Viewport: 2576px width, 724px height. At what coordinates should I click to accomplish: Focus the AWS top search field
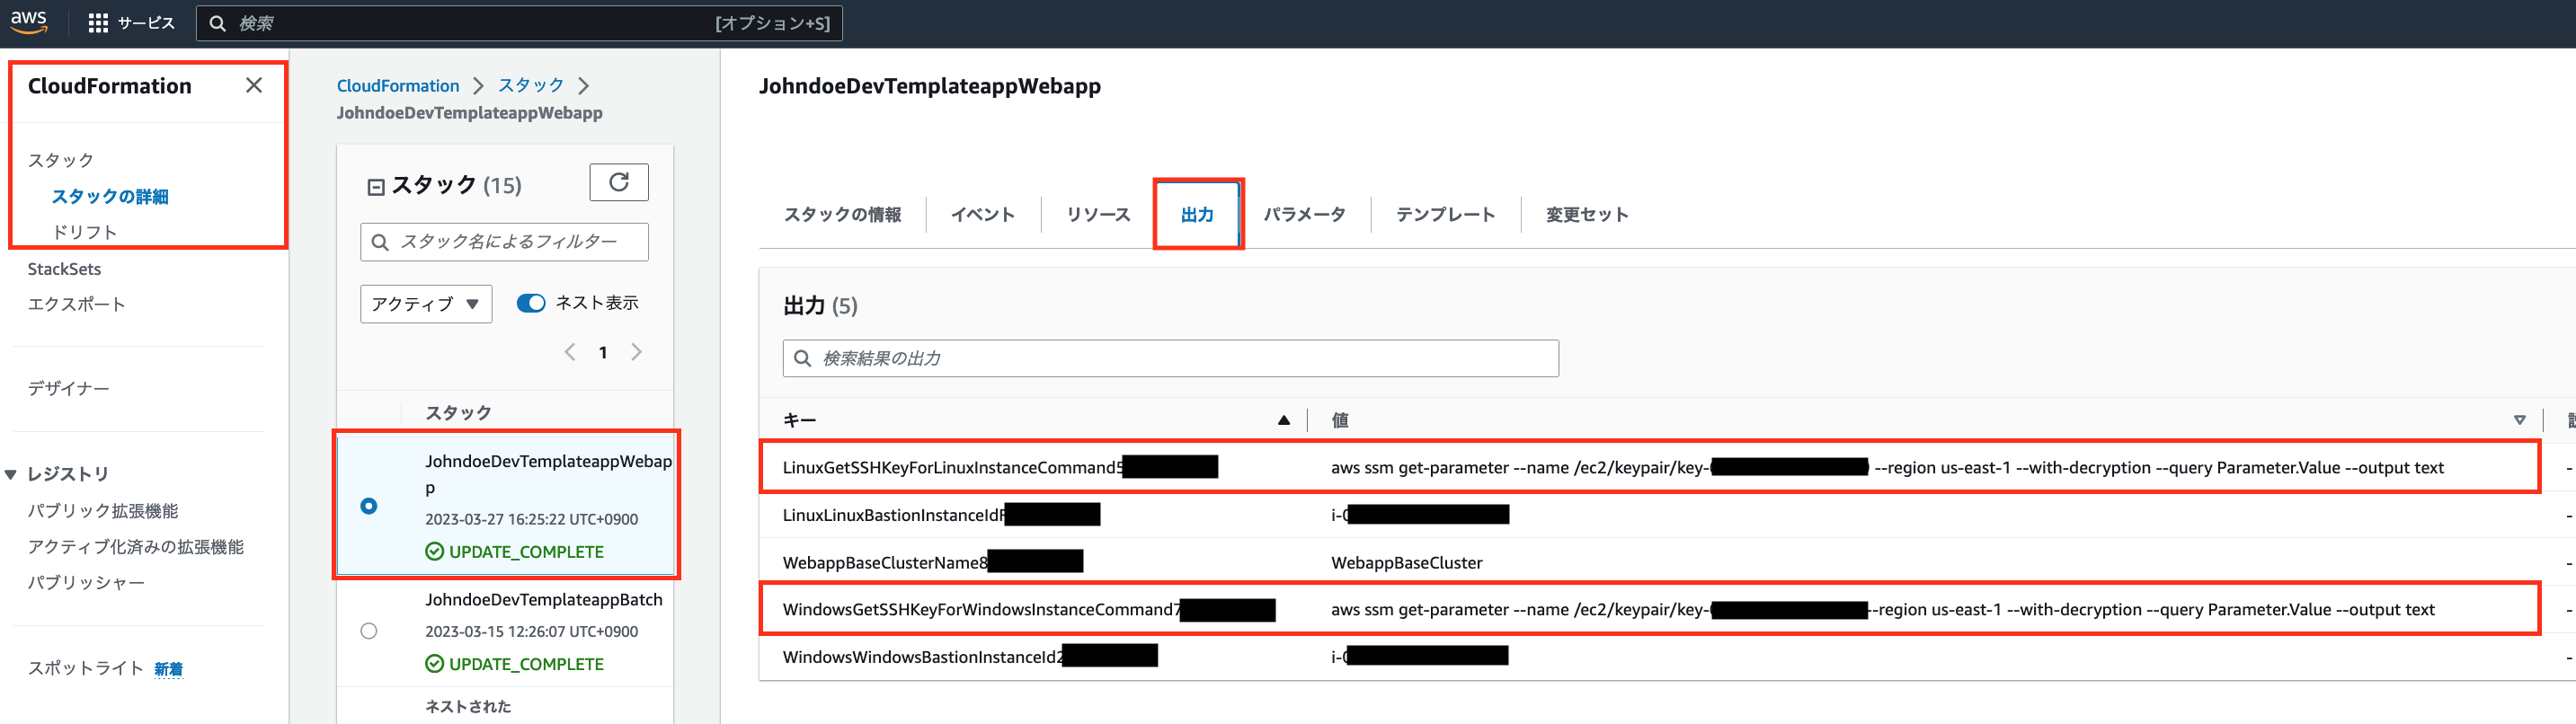click(519, 23)
